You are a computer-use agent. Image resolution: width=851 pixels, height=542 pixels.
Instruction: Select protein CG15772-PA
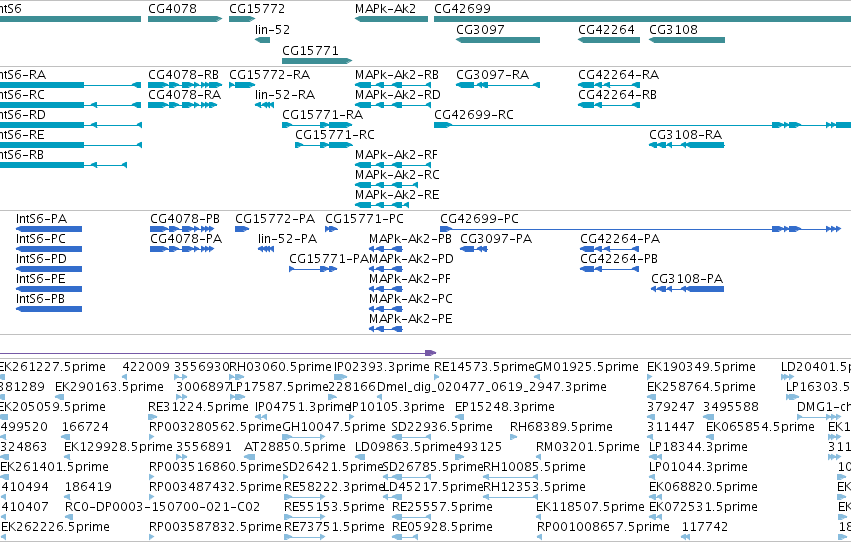275,219
